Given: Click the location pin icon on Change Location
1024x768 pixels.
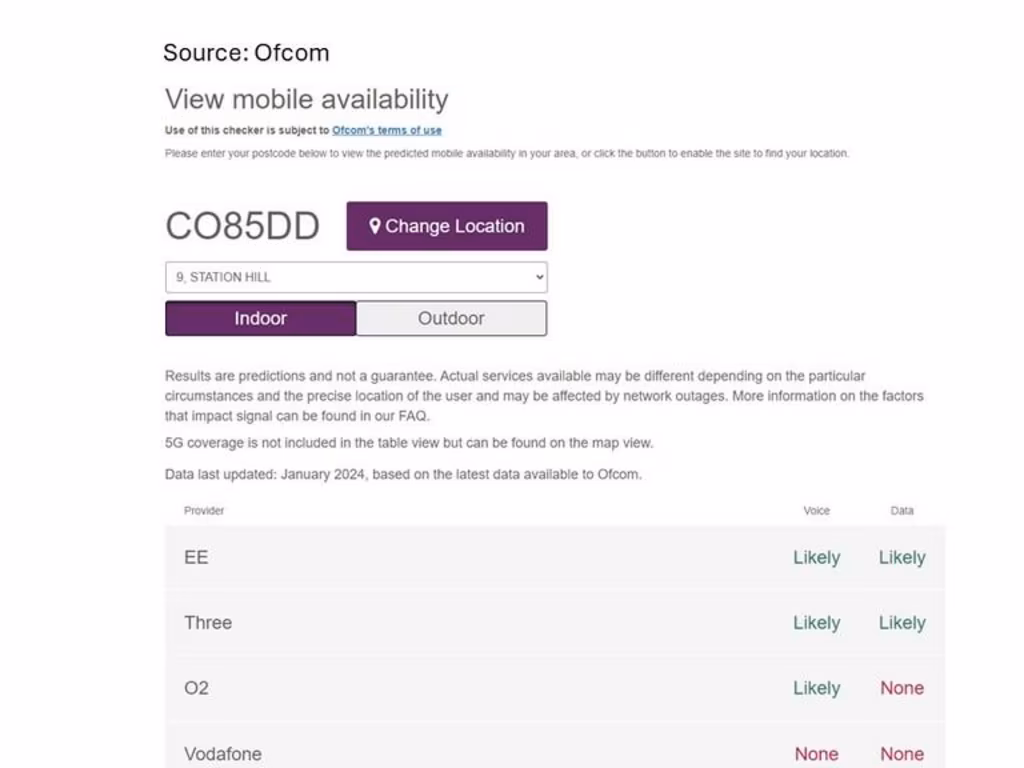Looking at the screenshot, I should tap(375, 226).
